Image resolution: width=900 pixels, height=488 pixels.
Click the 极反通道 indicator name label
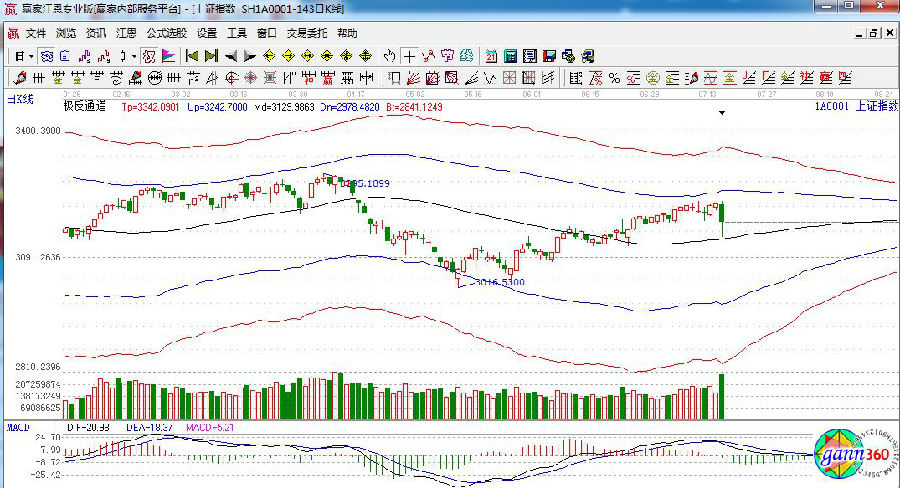click(83, 104)
